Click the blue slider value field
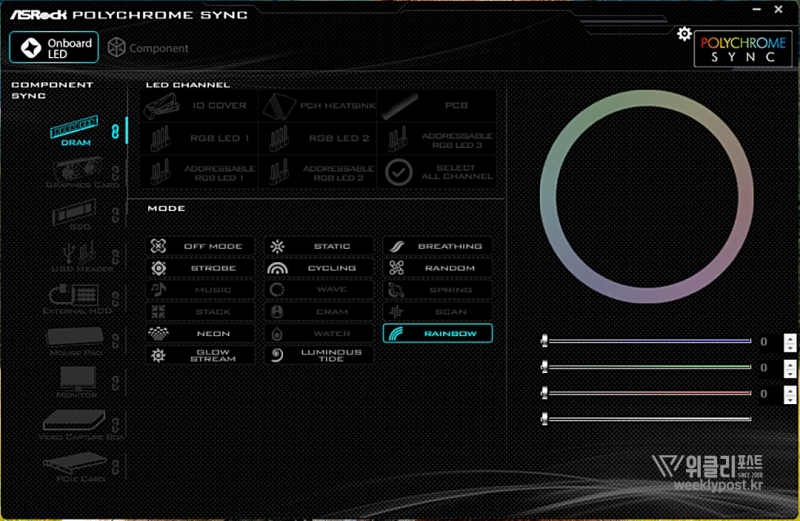 770,342
